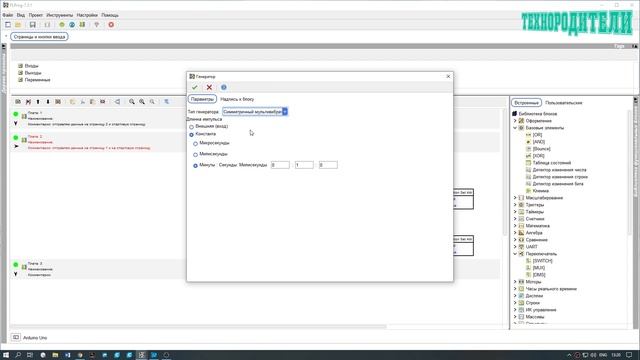Image resolution: width=640 pixels, height=360 pixels.
Task: Save the project with the floppy disk icon
Action: [33, 24]
